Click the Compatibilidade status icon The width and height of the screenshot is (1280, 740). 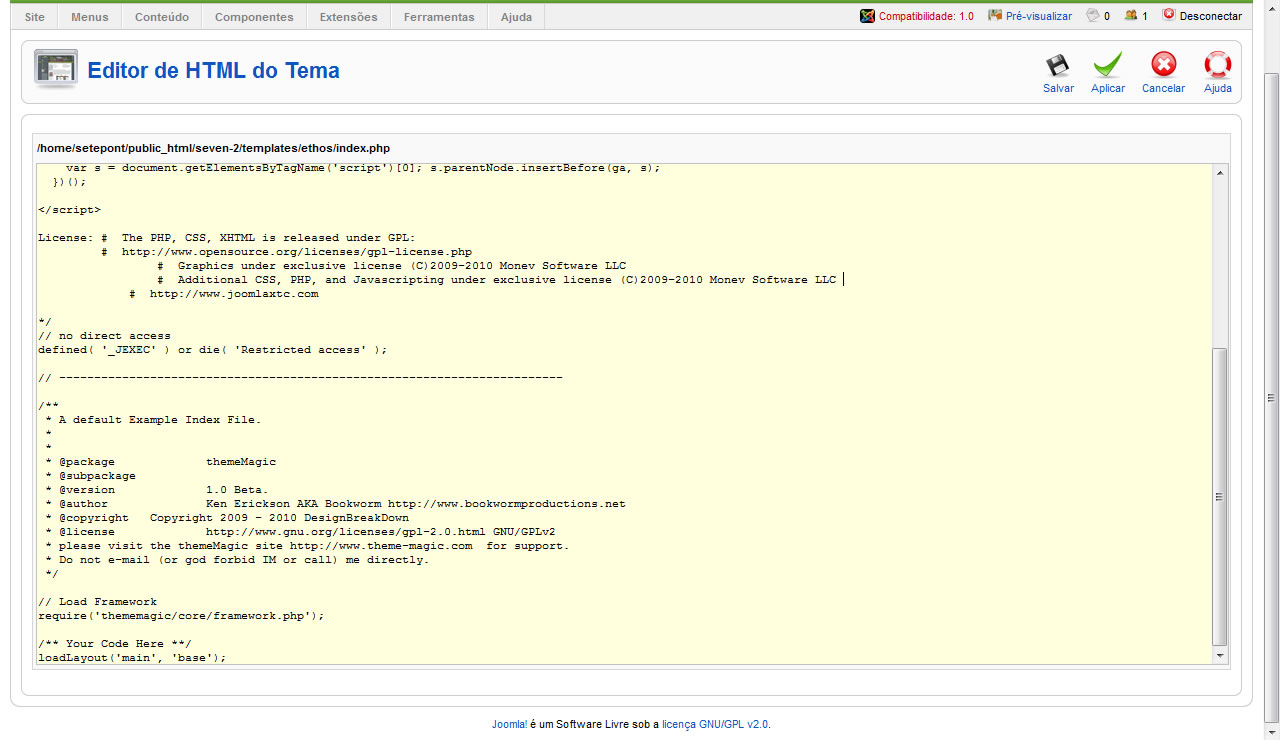(867, 16)
